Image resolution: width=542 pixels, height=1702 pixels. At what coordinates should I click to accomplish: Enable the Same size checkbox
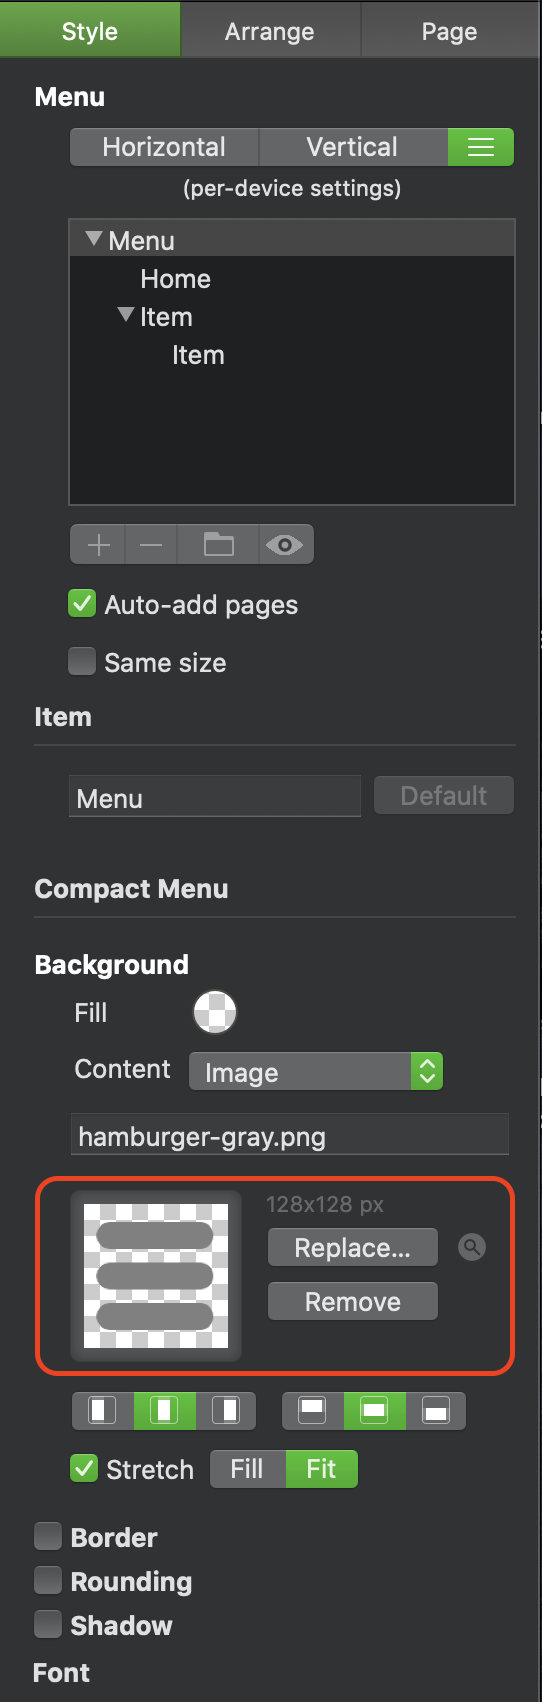(x=82, y=662)
